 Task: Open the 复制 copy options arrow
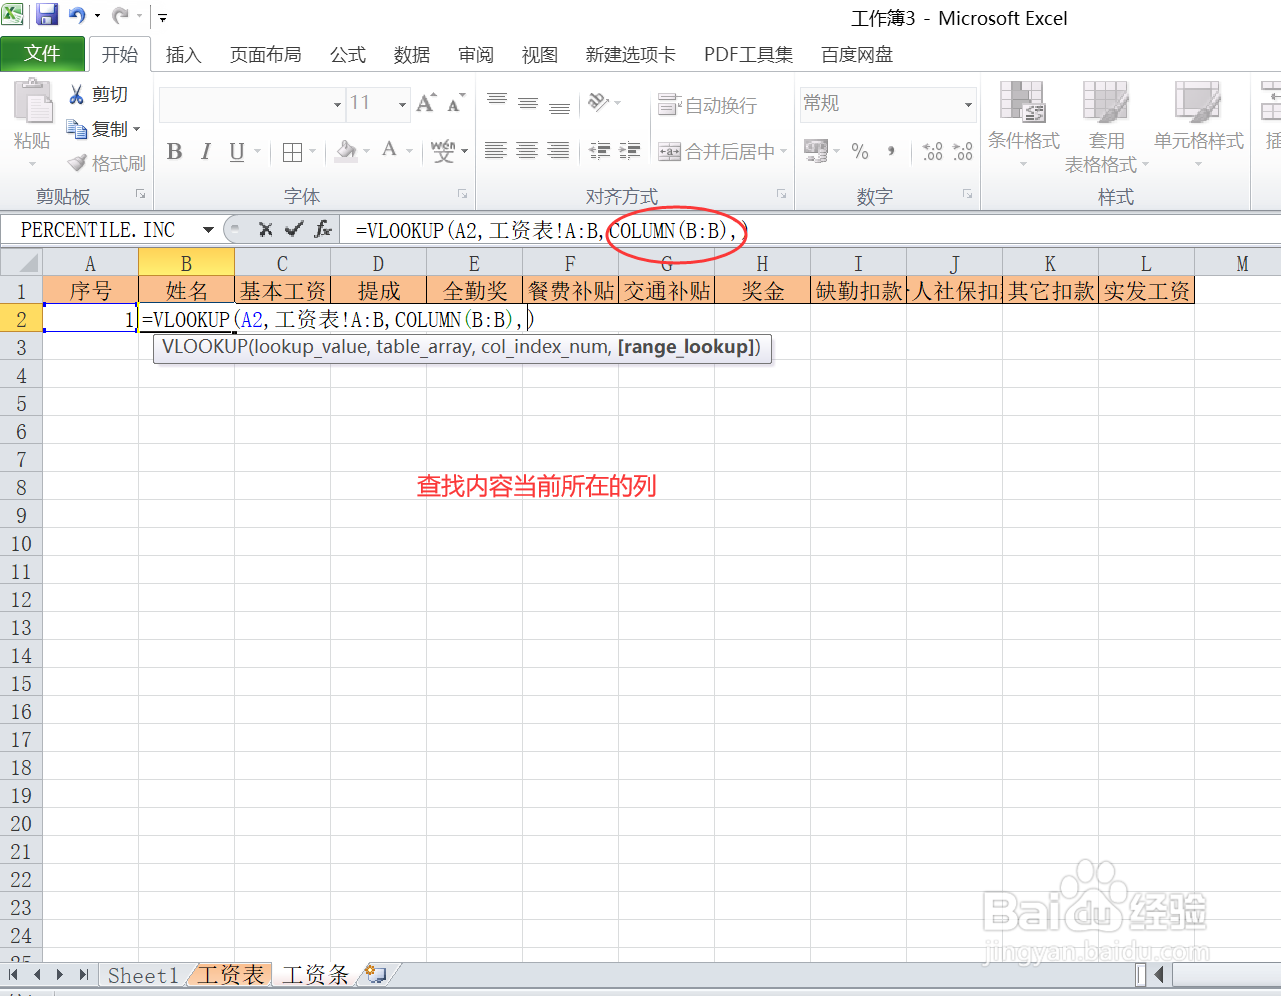point(136,129)
